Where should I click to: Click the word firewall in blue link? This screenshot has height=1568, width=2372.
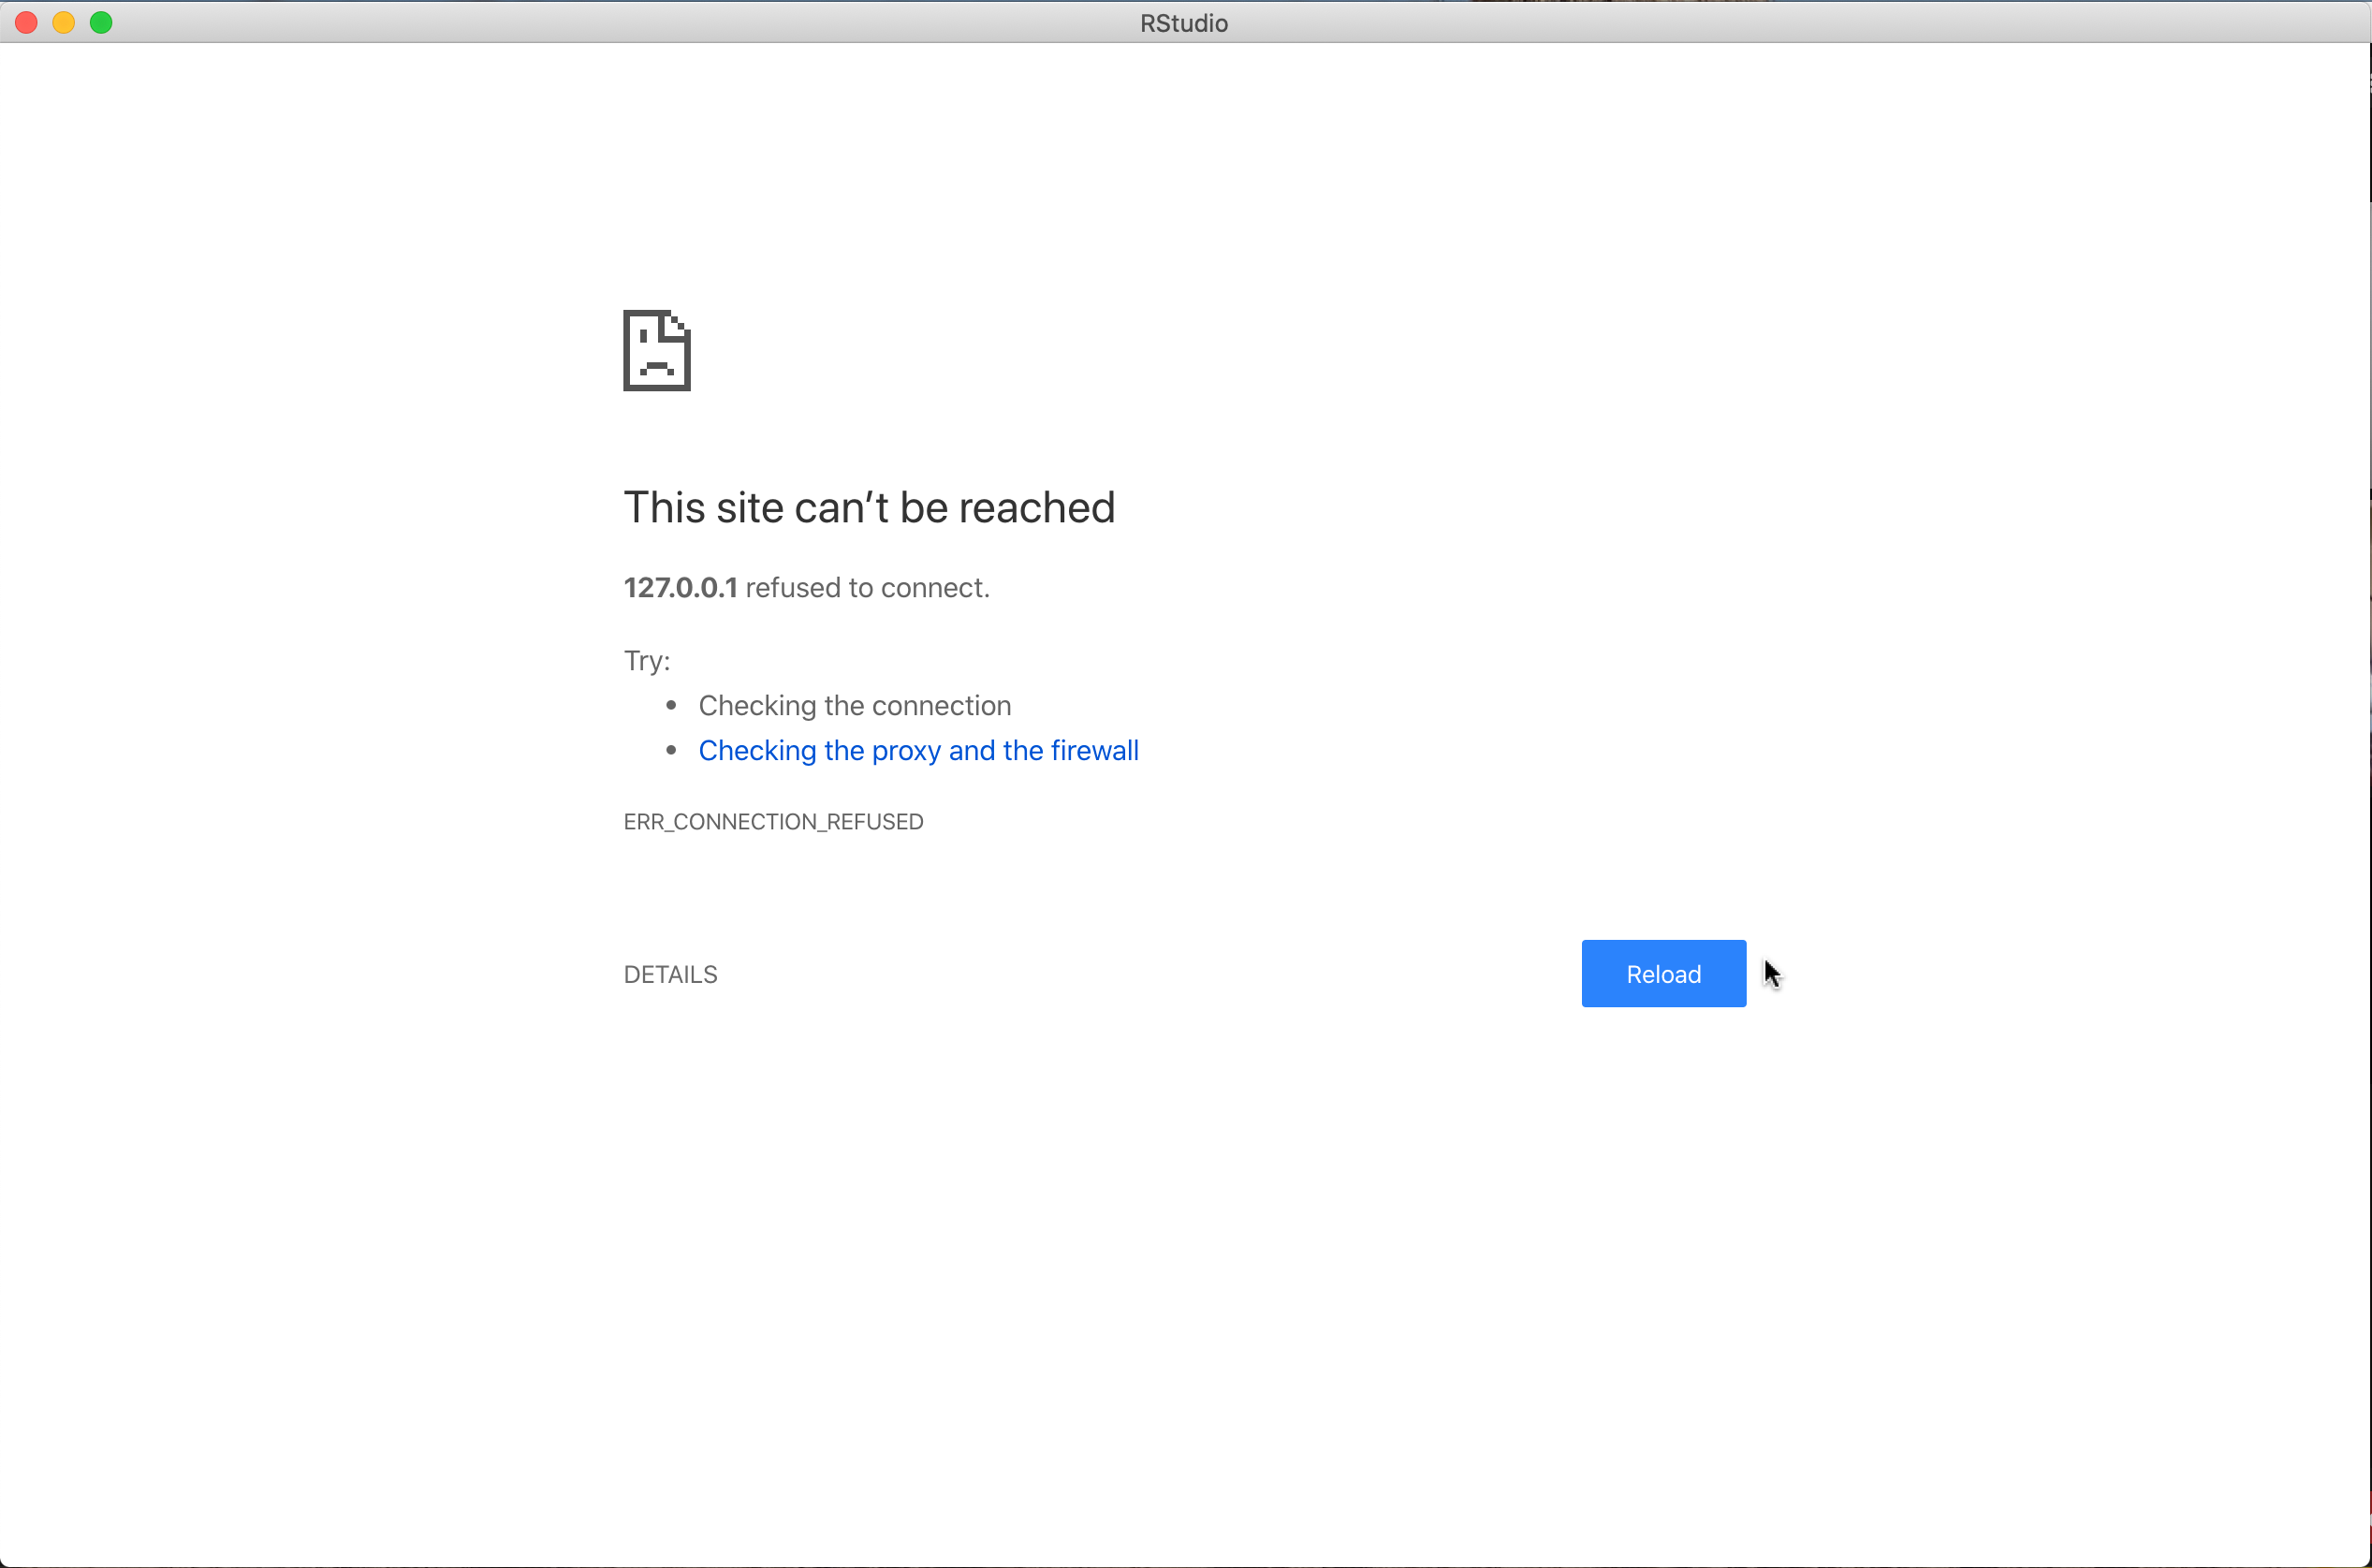[1094, 750]
